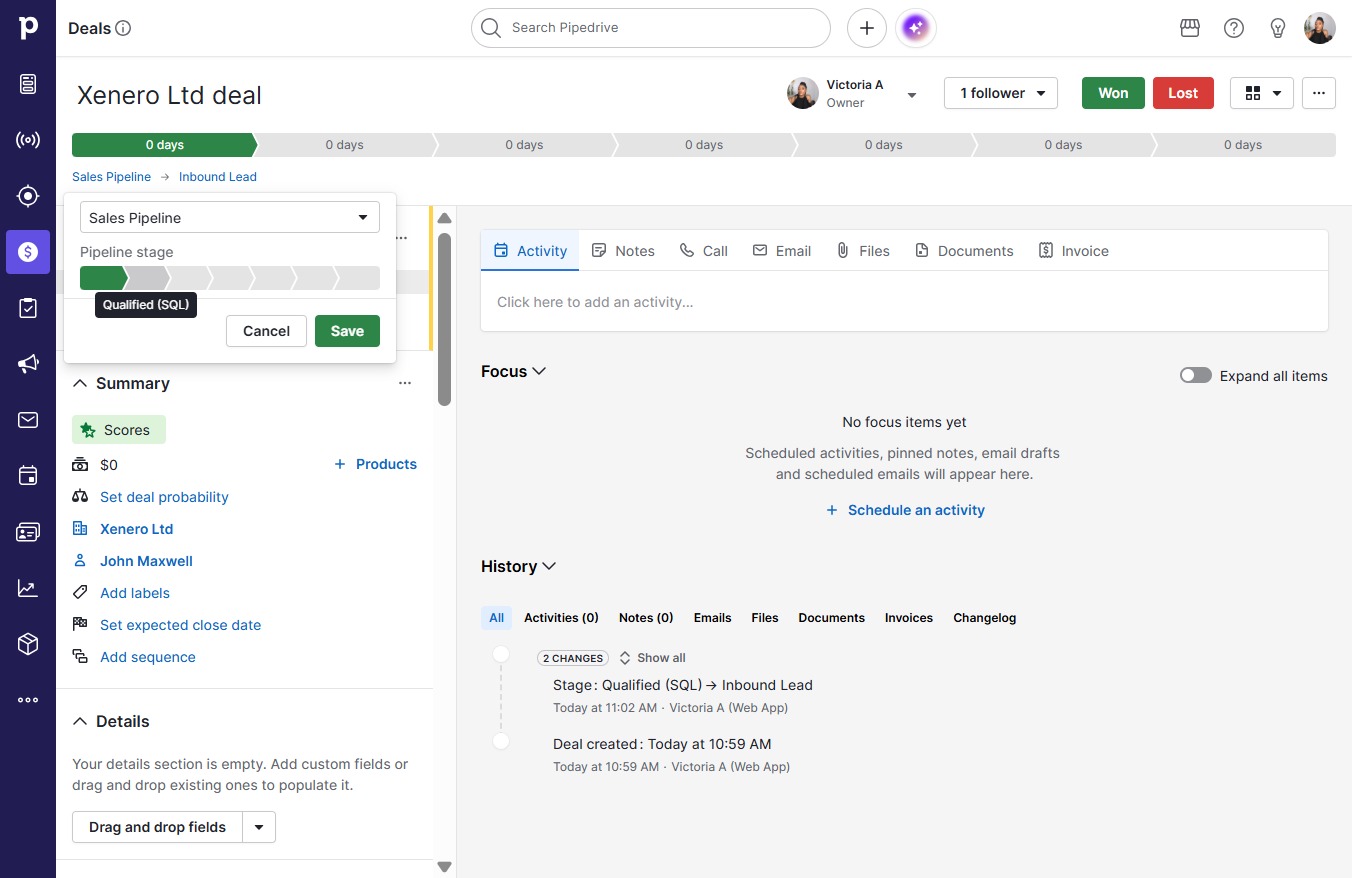Click the Add sequence link
The width and height of the screenshot is (1352, 878).
click(148, 657)
